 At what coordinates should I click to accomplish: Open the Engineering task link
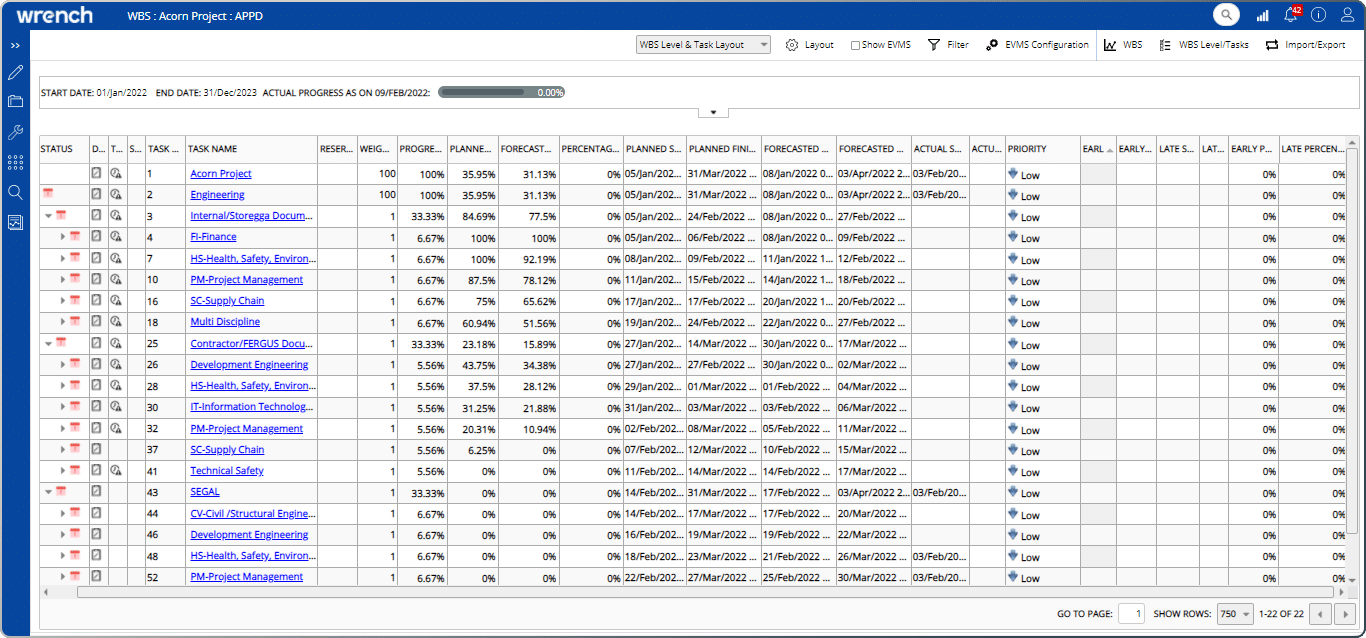[x=217, y=195]
